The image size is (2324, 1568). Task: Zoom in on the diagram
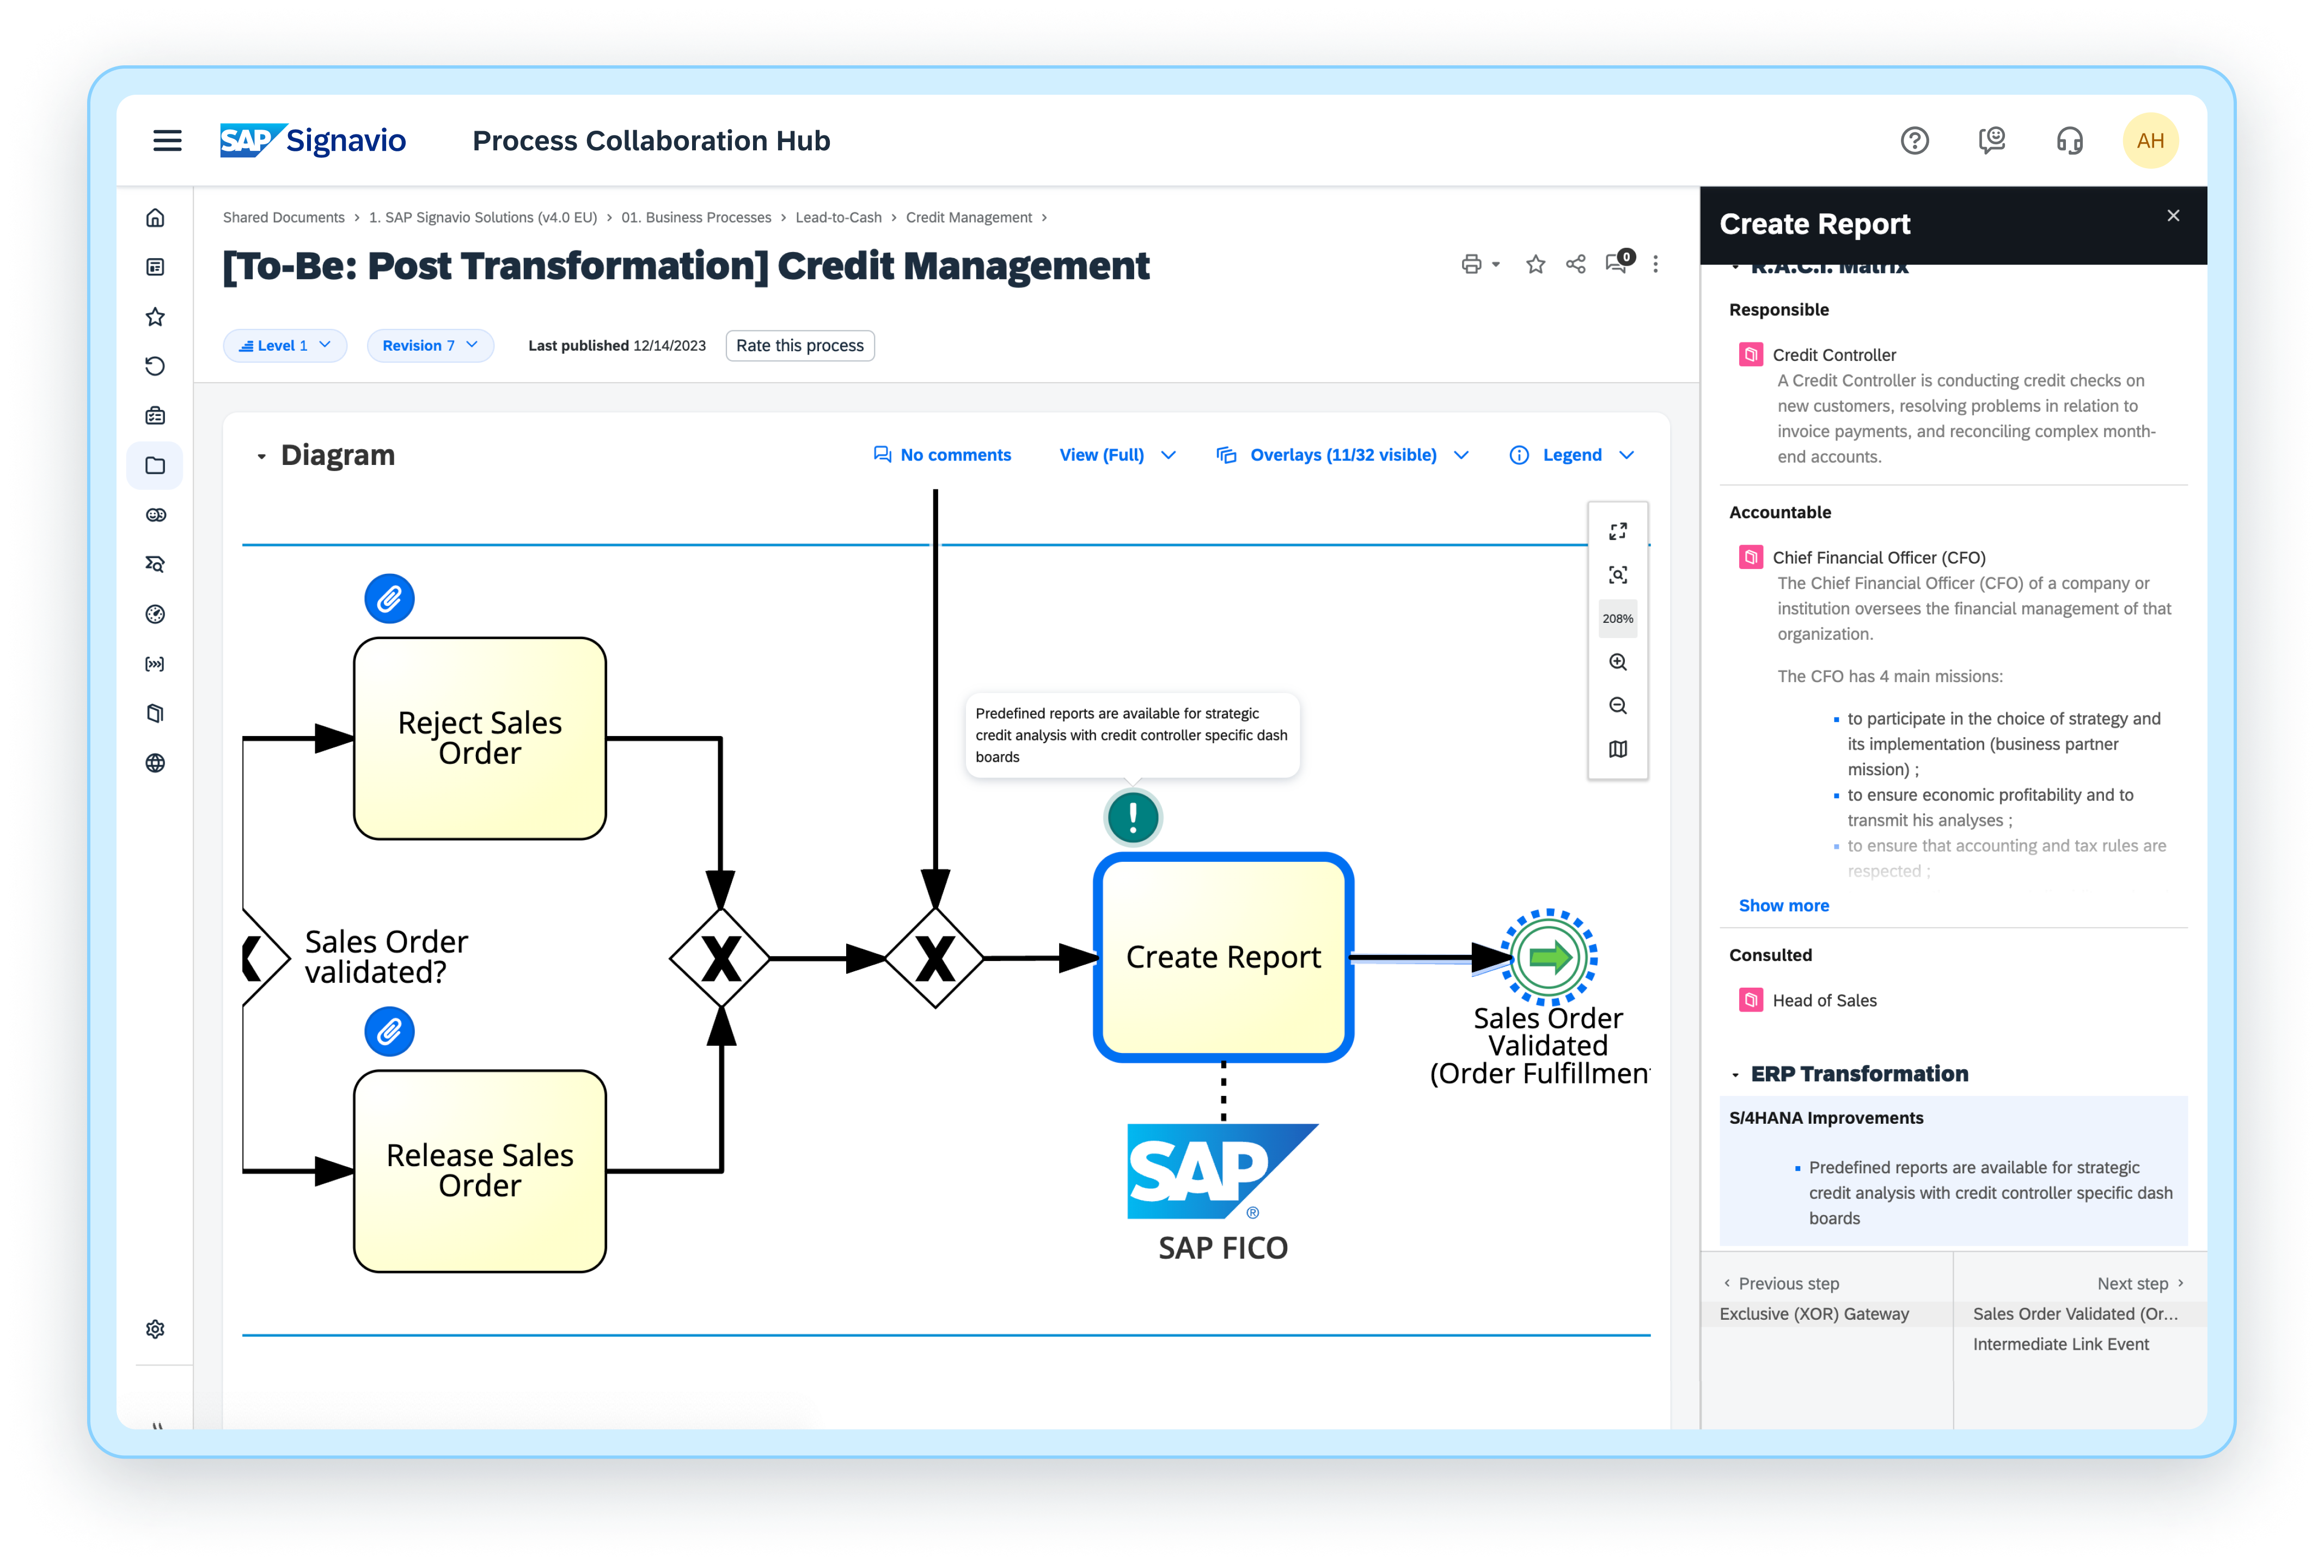click(x=1617, y=662)
